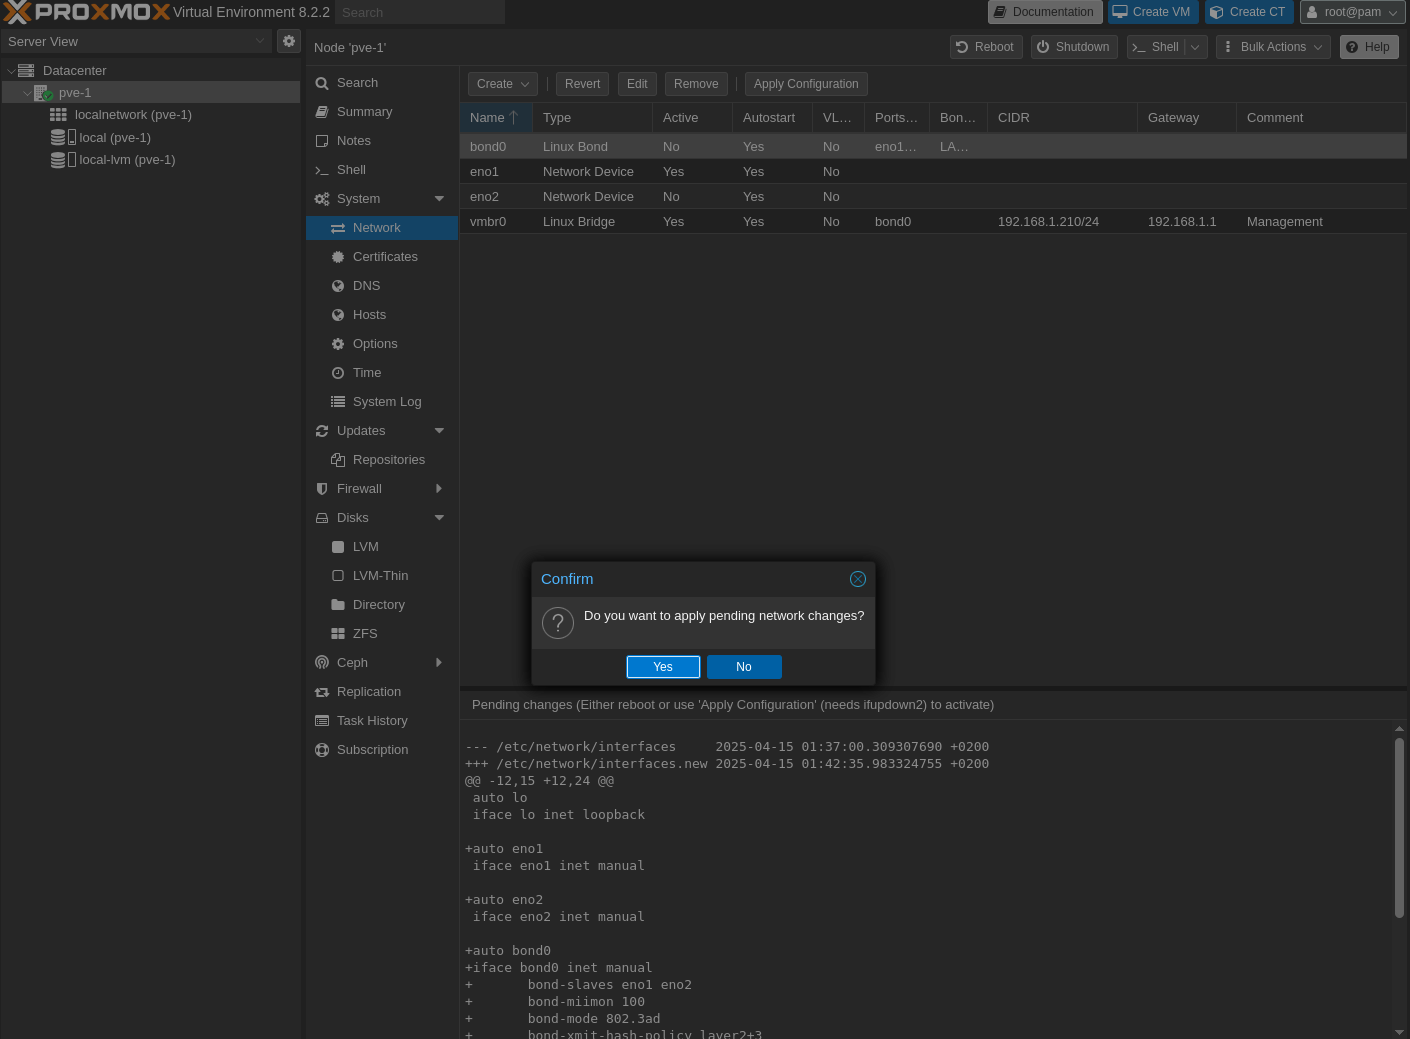The width and height of the screenshot is (1410, 1039).
Task: Select the Summary menu item
Action: click(364, 112)
